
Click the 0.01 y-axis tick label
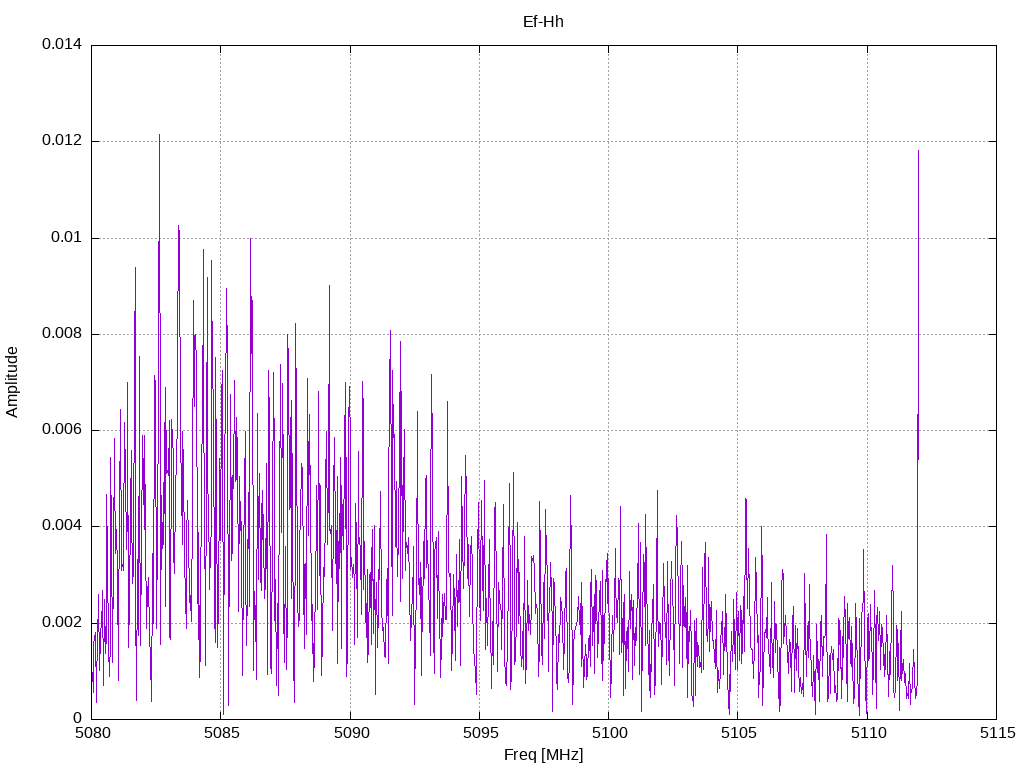point(67,237)
